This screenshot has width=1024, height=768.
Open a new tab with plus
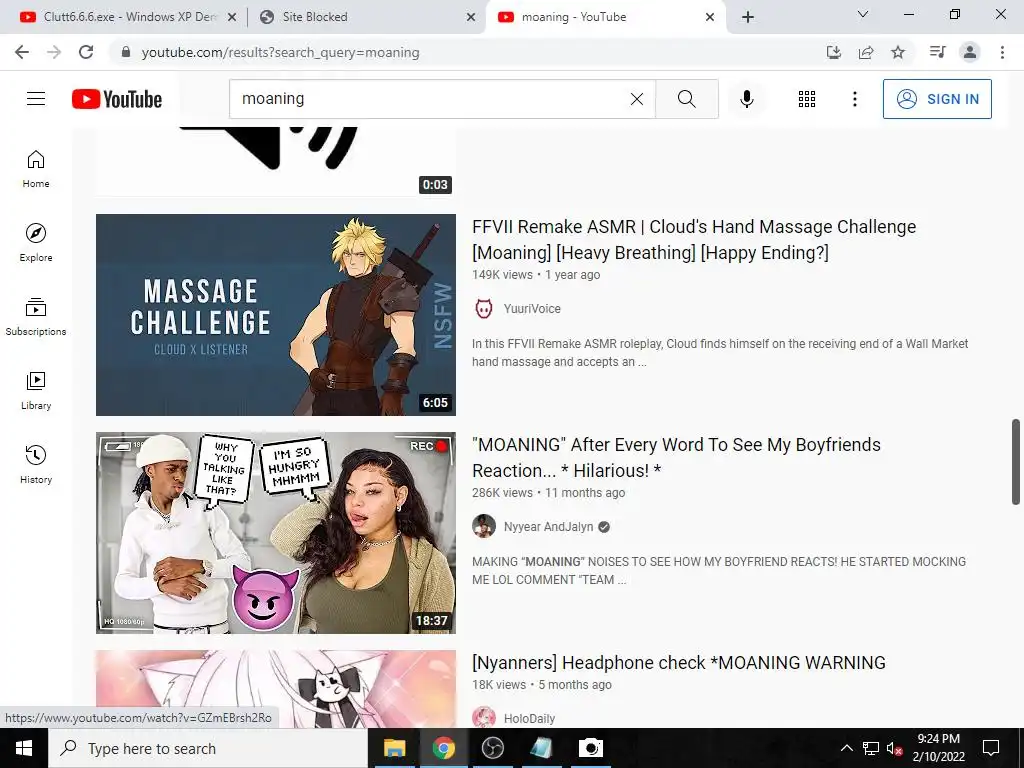pyautogui.click(x=748, y=17)
